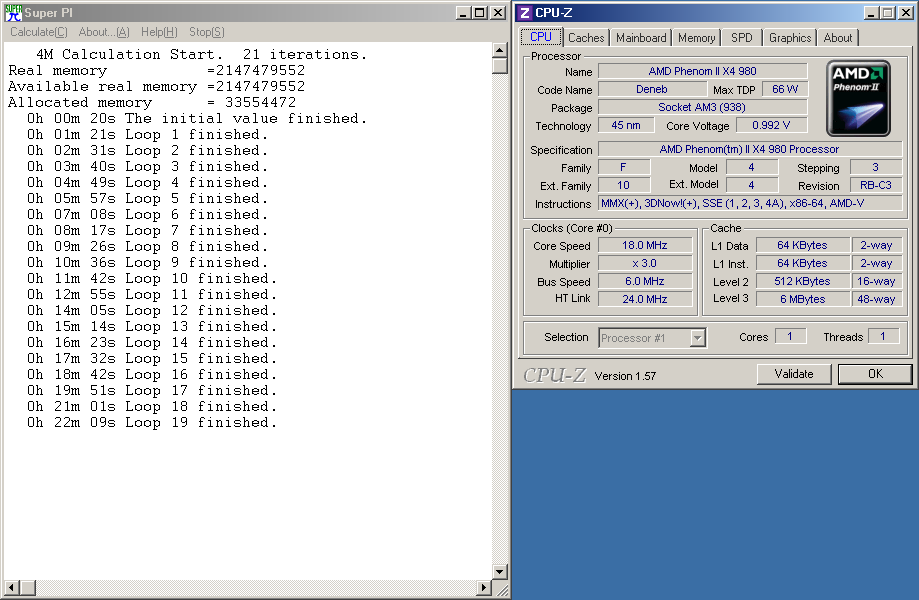Screen dimensions: 919x600
Task: Click the Available real memory line
Action: pyautogui.click(x=156, y=87)
